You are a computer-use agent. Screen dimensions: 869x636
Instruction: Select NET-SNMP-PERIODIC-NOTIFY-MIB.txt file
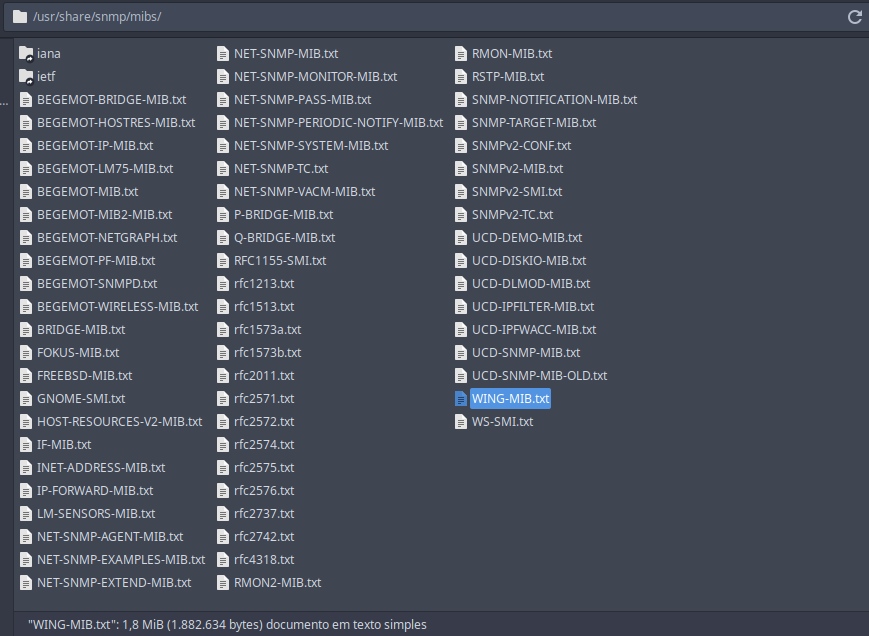pos(338,123)
